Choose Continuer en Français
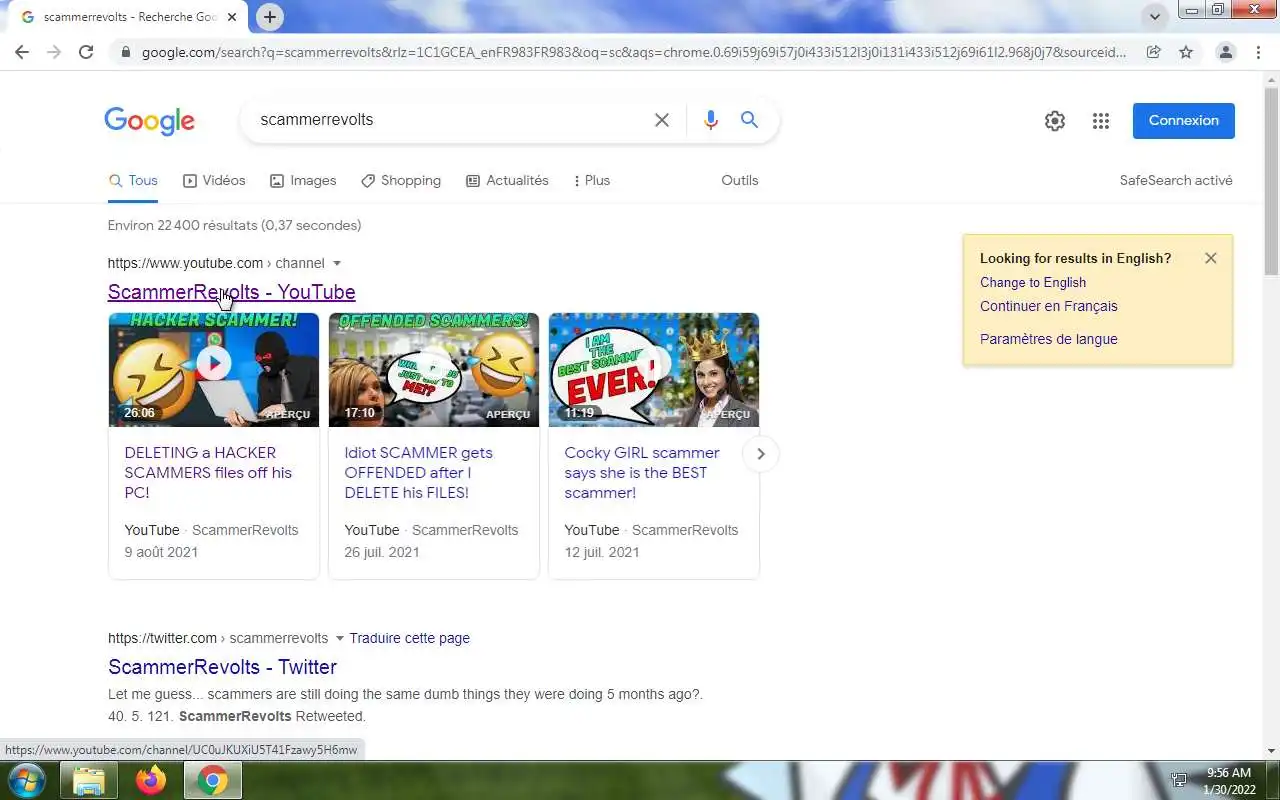The height and width of the screenshot is (800, 1280). click(x=1049, y=306)
